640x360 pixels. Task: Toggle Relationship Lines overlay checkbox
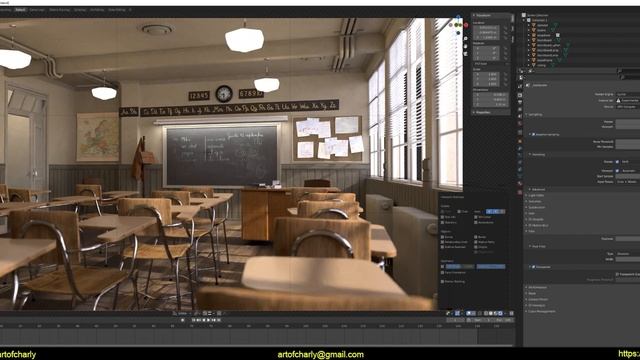[x=442, y=242]
